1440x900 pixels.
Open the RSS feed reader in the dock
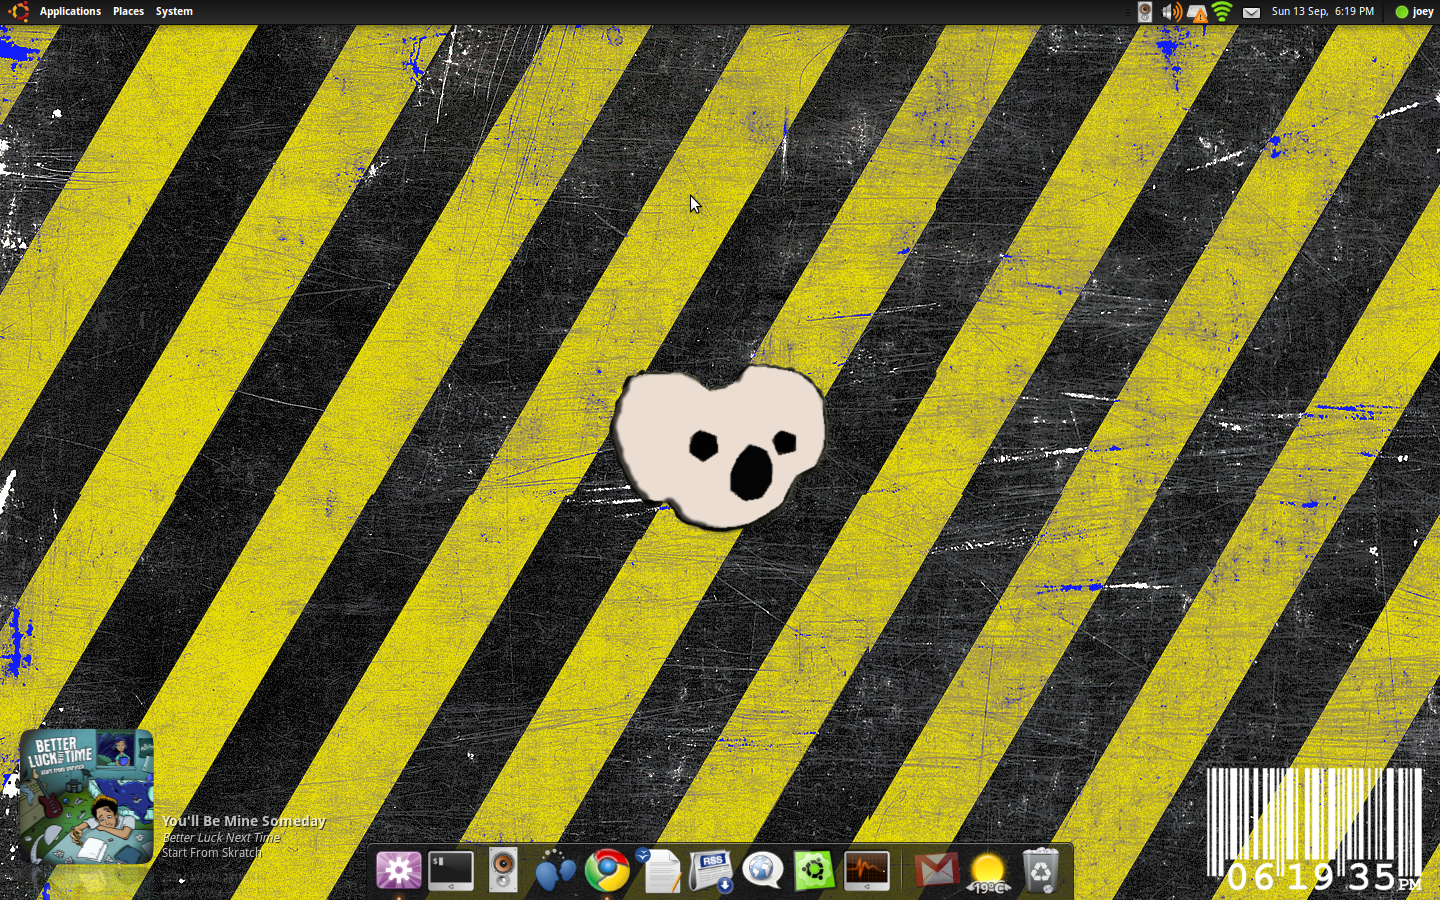tap(711, 871)
